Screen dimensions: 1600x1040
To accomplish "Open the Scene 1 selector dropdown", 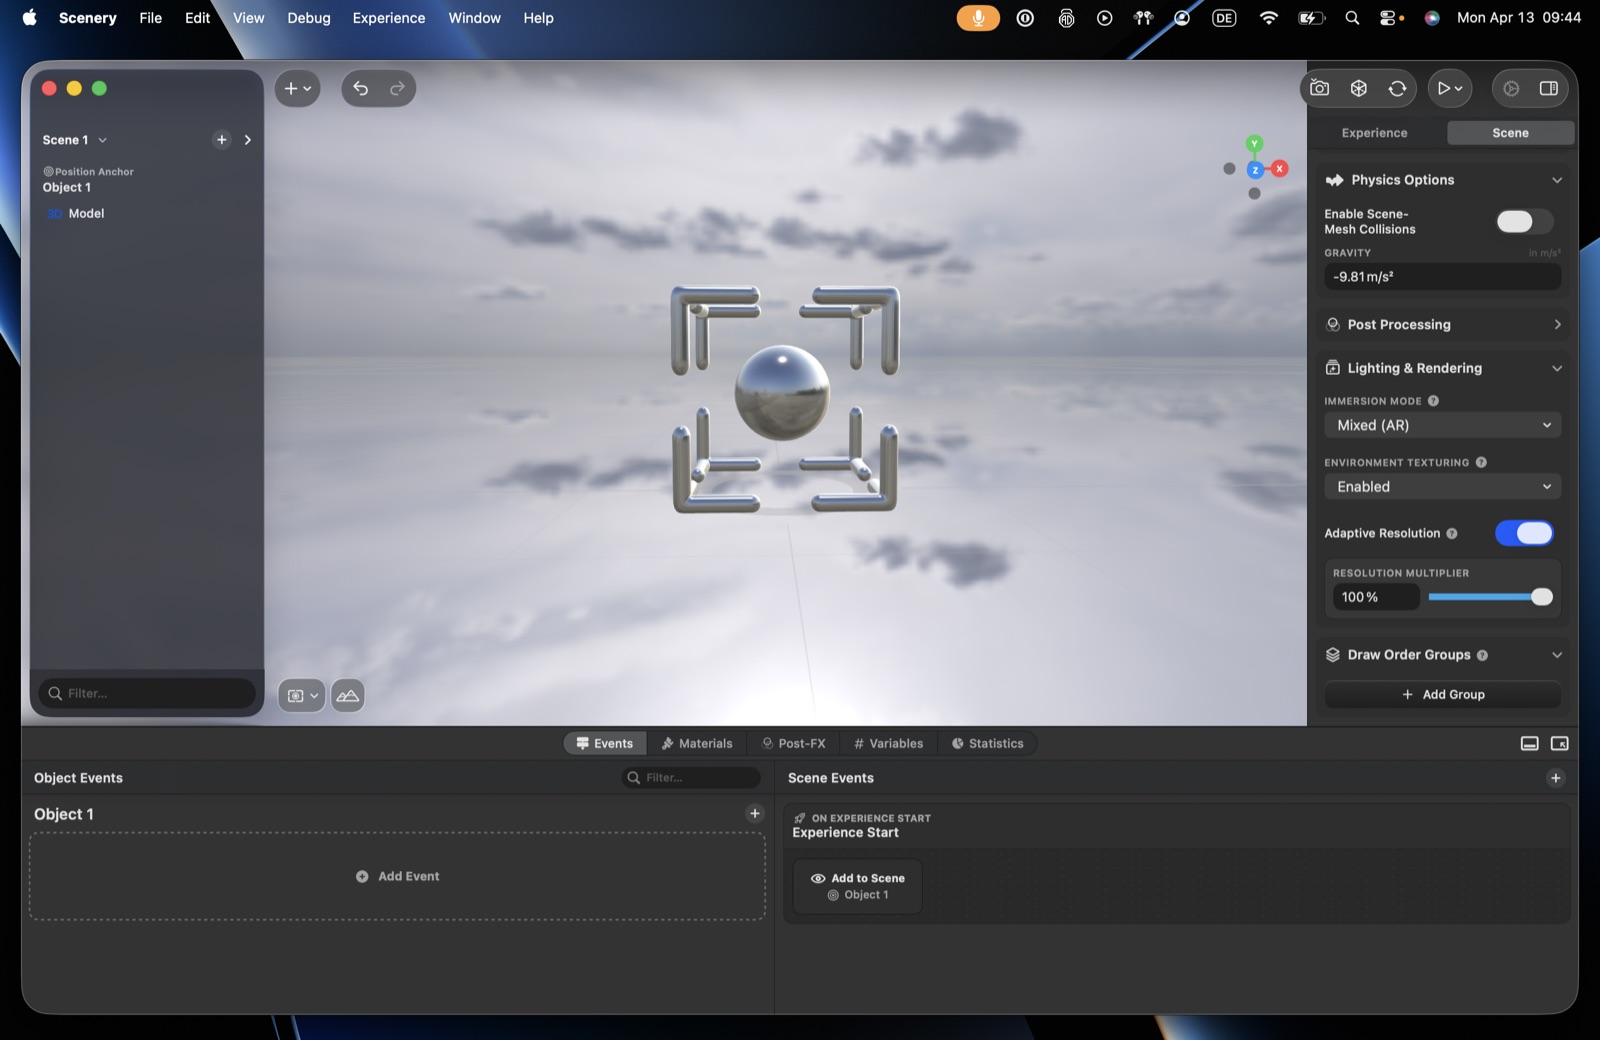I will coord(75,140).
